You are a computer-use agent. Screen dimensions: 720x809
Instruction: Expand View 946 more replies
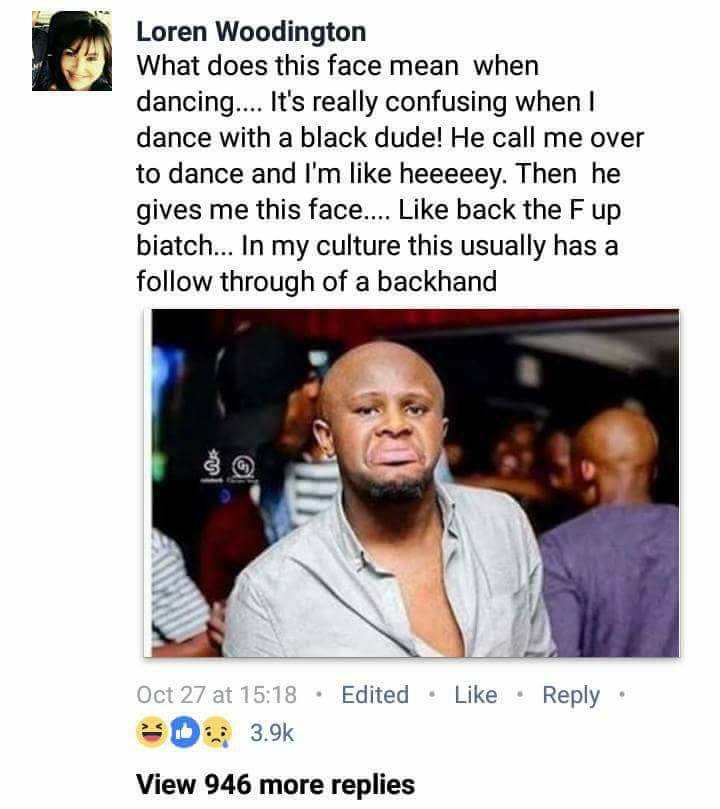click(275, 785)
